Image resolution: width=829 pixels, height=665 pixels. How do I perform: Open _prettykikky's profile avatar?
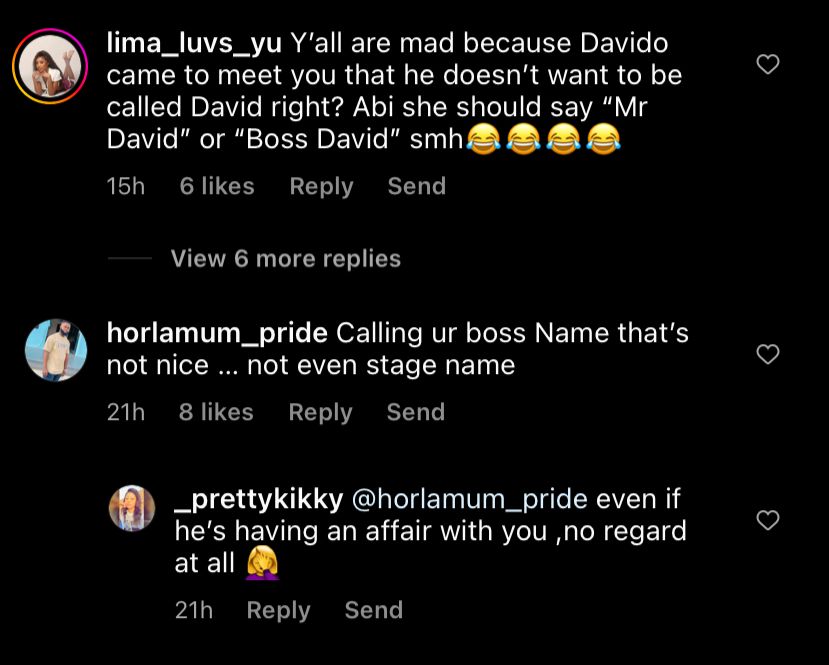coord(132,508)
